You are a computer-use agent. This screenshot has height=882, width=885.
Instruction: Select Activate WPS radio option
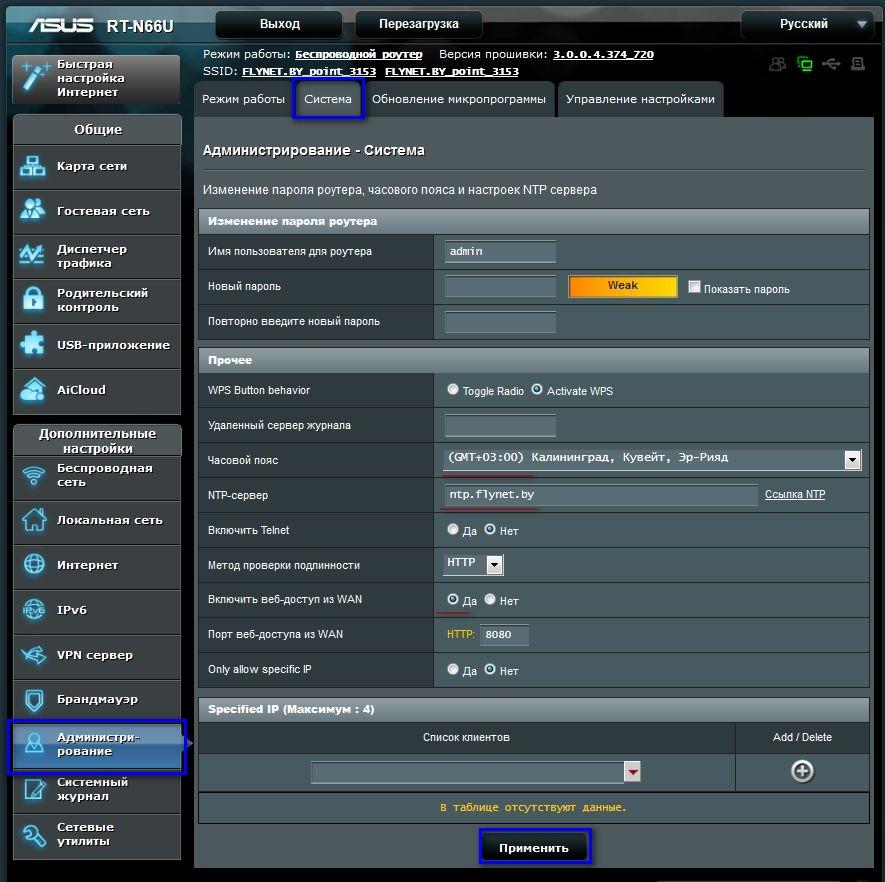tap(537, 389)
